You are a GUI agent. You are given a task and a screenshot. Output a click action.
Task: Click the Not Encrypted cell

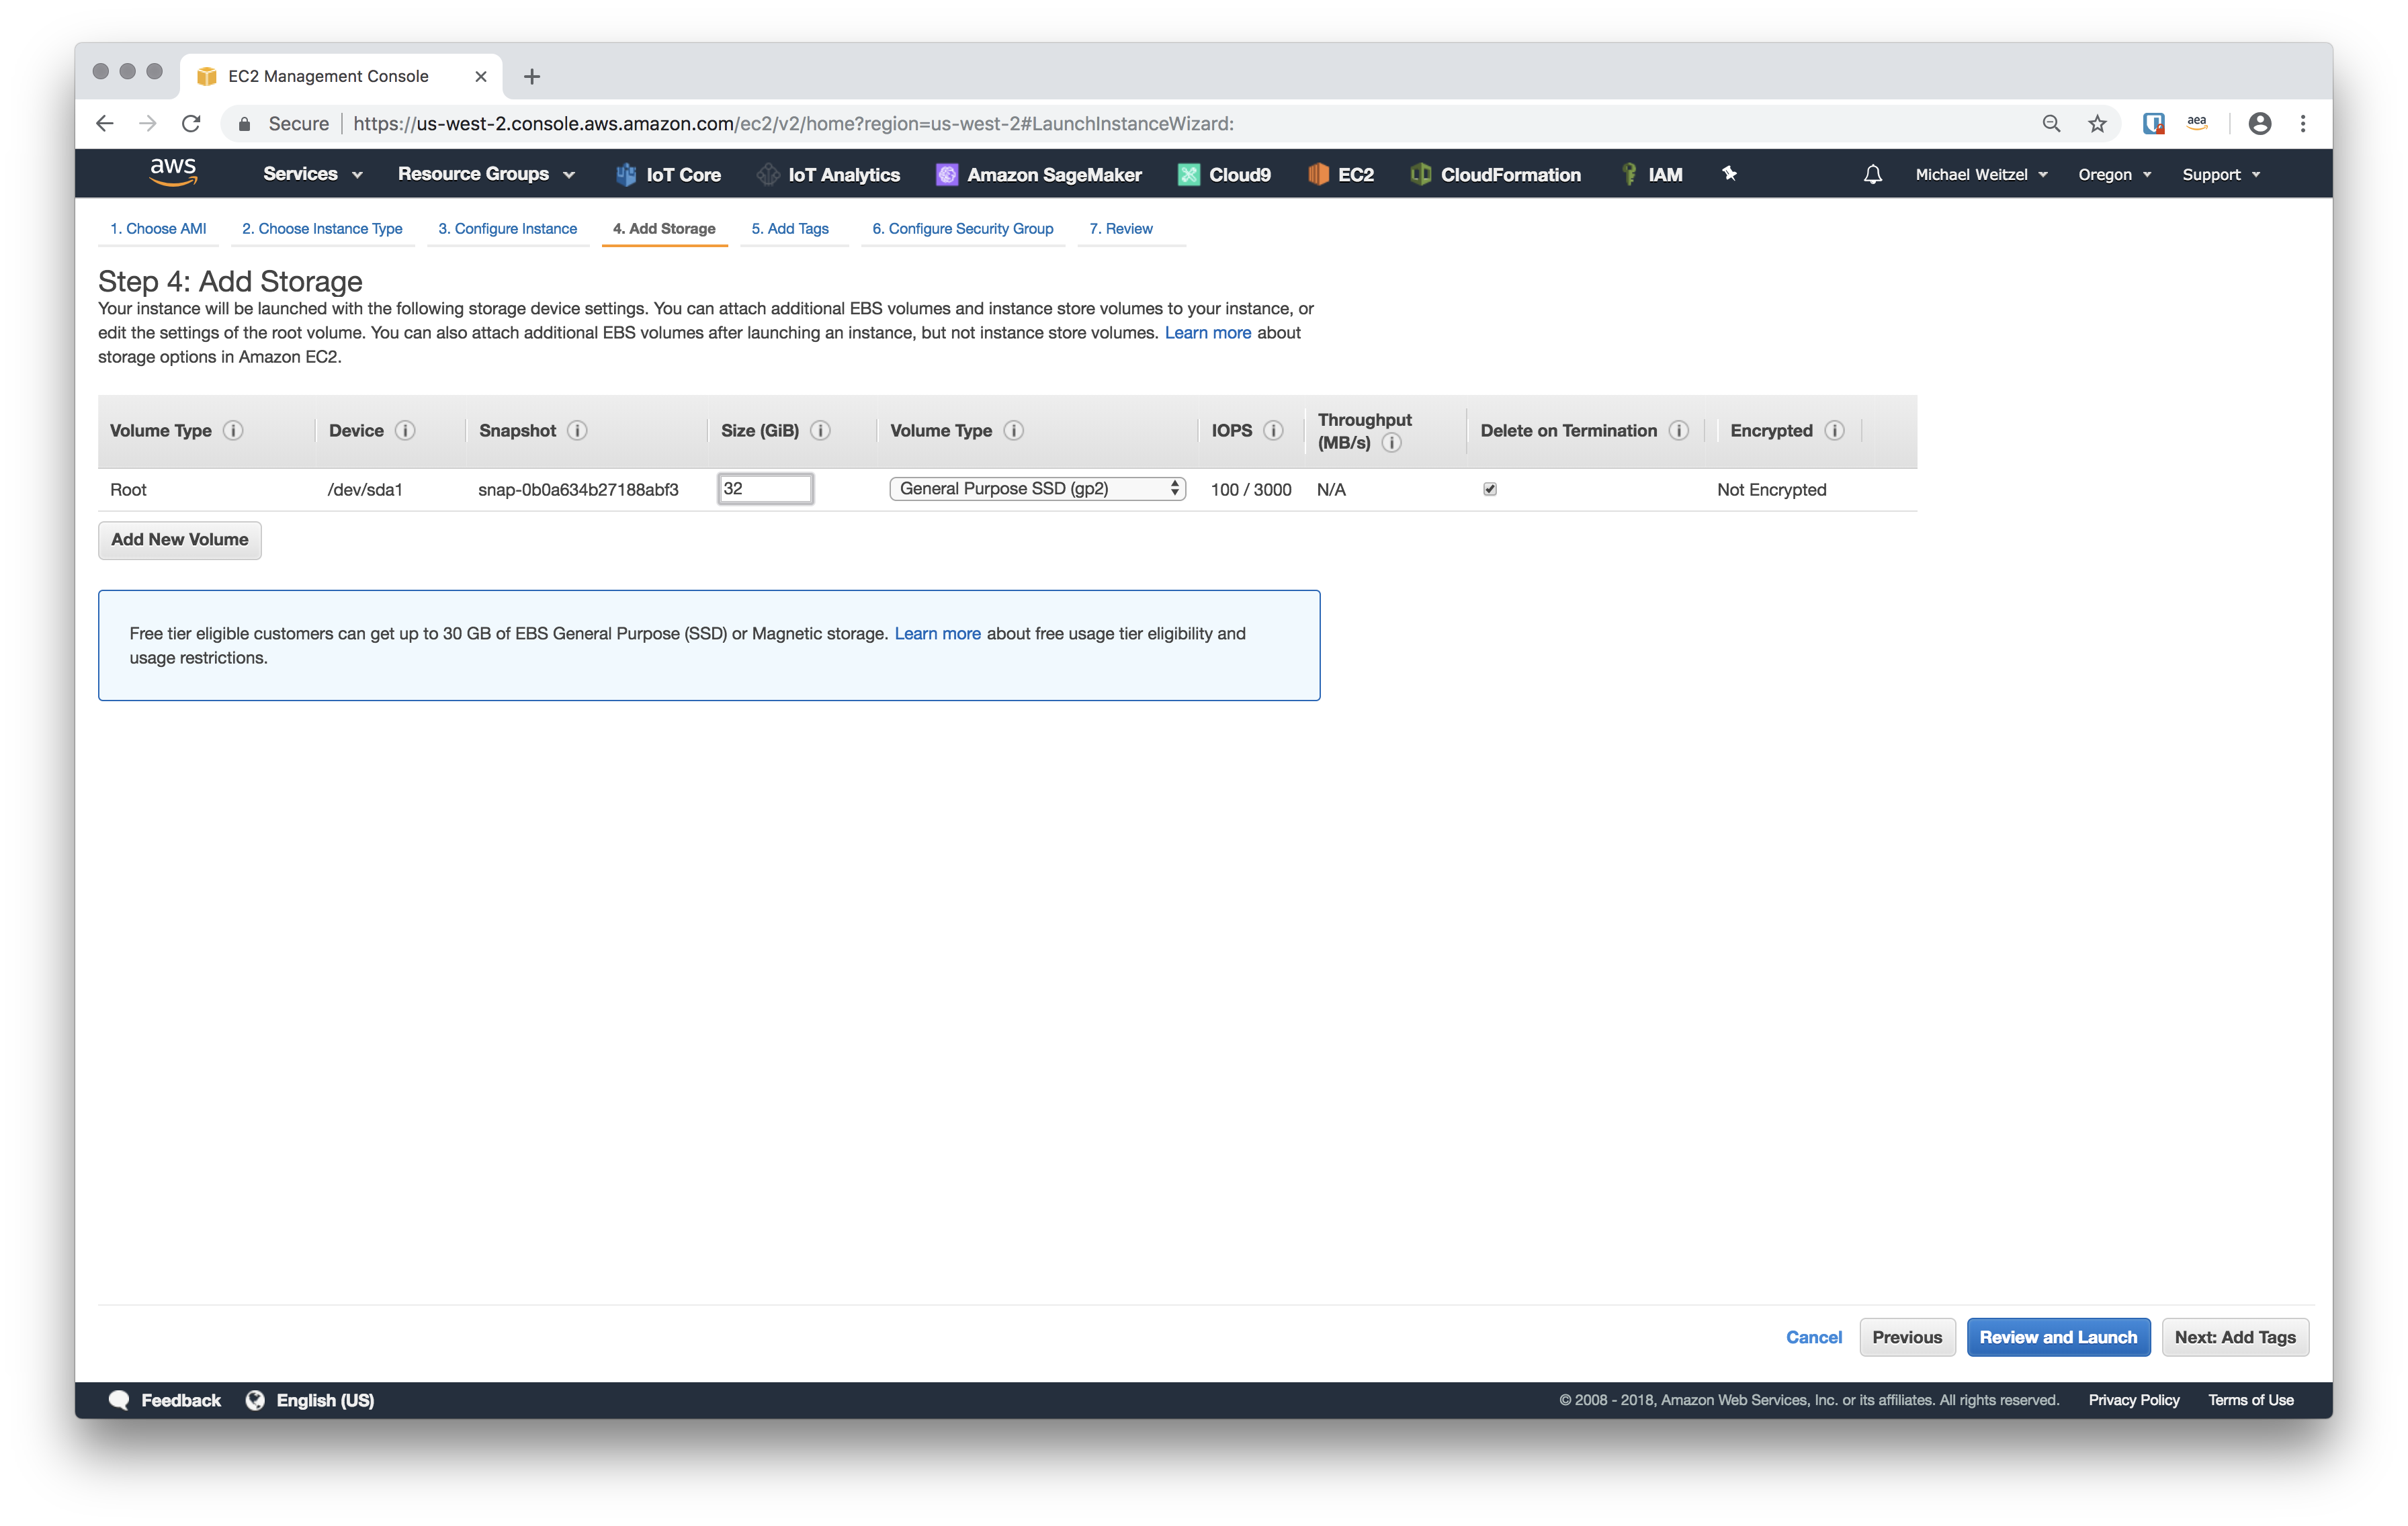[x=1771, y=490]
